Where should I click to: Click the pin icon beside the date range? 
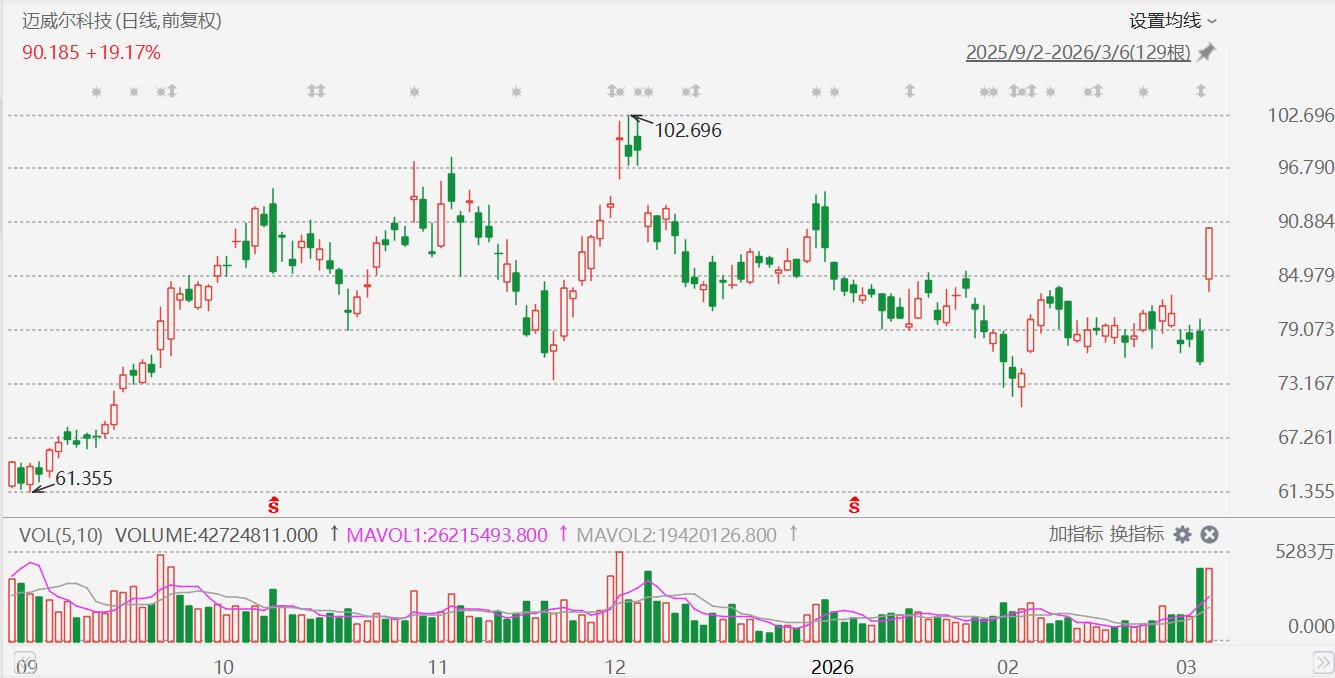pyautogui.click(x=1207, y=52)
